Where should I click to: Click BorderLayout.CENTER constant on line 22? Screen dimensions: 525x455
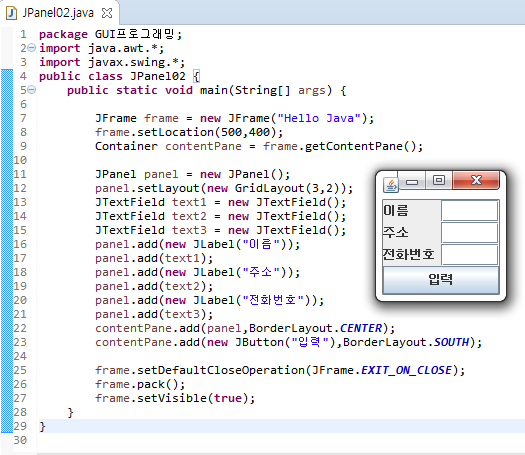[315, 328]
